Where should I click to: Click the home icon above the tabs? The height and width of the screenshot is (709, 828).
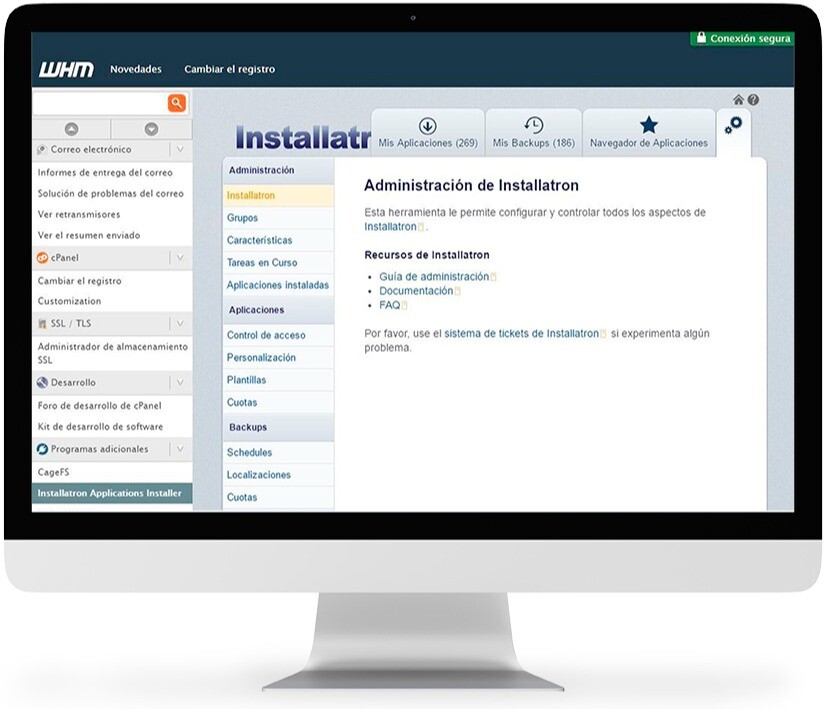738,100
